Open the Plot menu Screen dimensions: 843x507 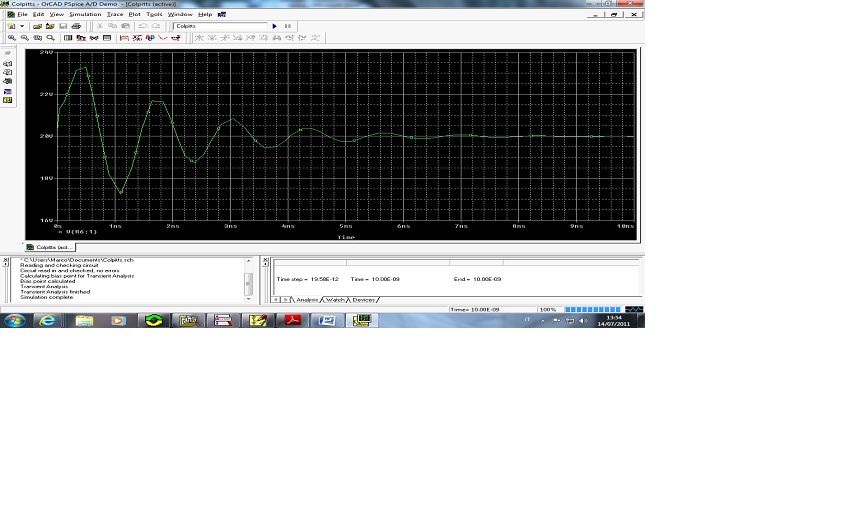click(134, 14)
